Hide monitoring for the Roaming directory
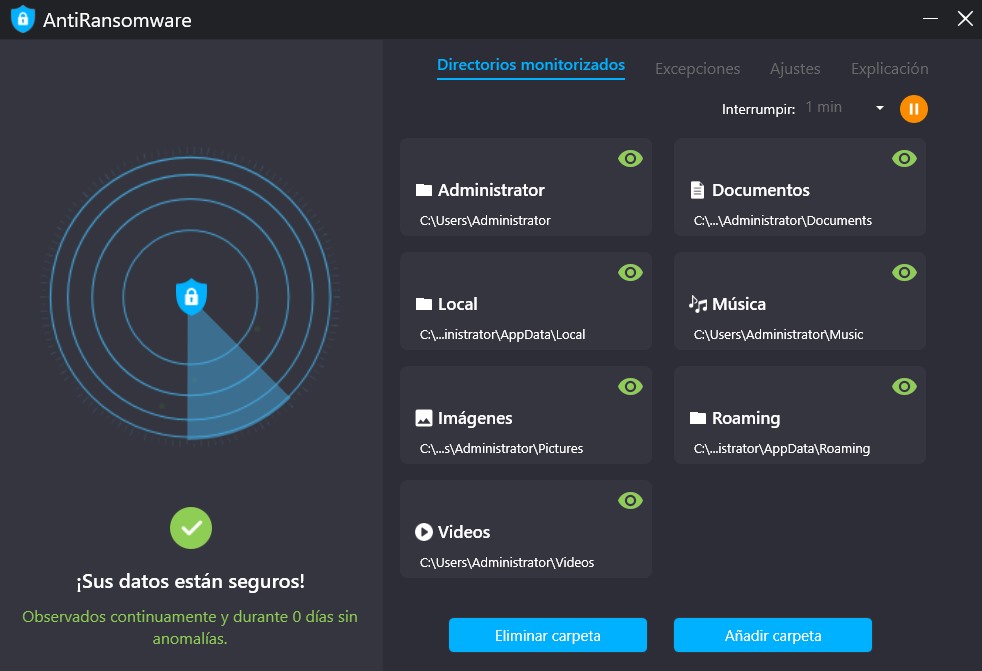 [x=904, y=386]
